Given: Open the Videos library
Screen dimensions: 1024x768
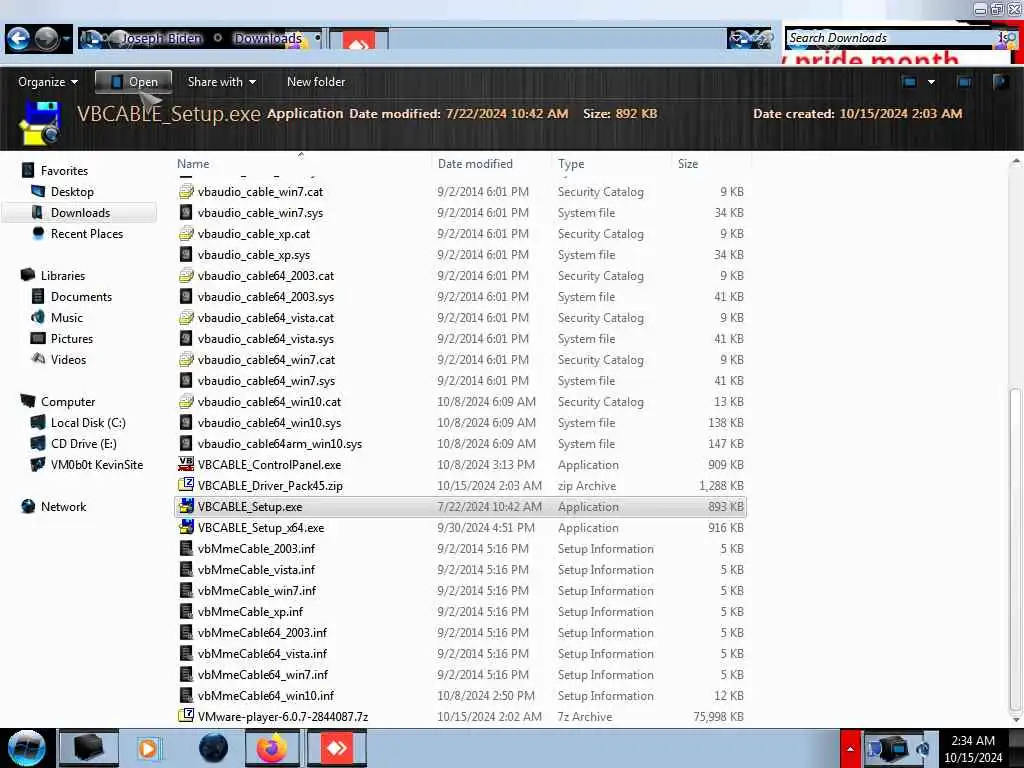Looking at the screenshot, I should 68,359.
